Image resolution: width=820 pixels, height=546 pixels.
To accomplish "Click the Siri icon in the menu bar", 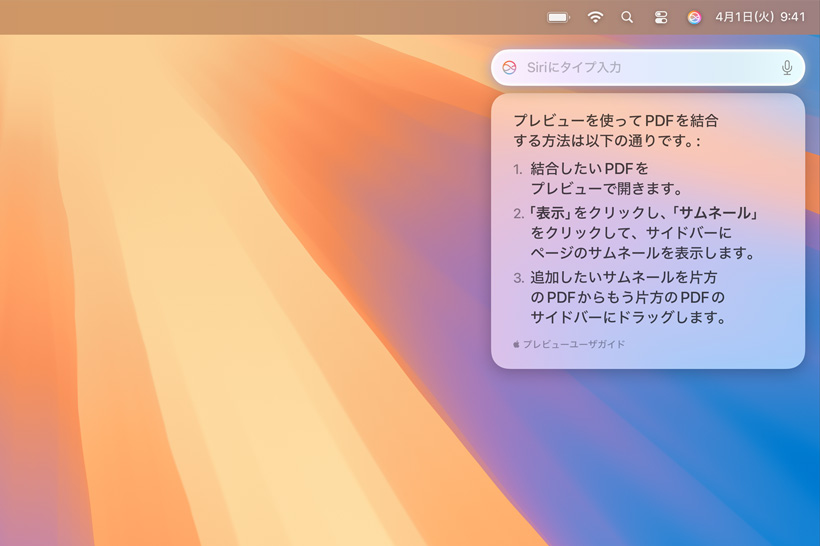I will tap(694, 17).
